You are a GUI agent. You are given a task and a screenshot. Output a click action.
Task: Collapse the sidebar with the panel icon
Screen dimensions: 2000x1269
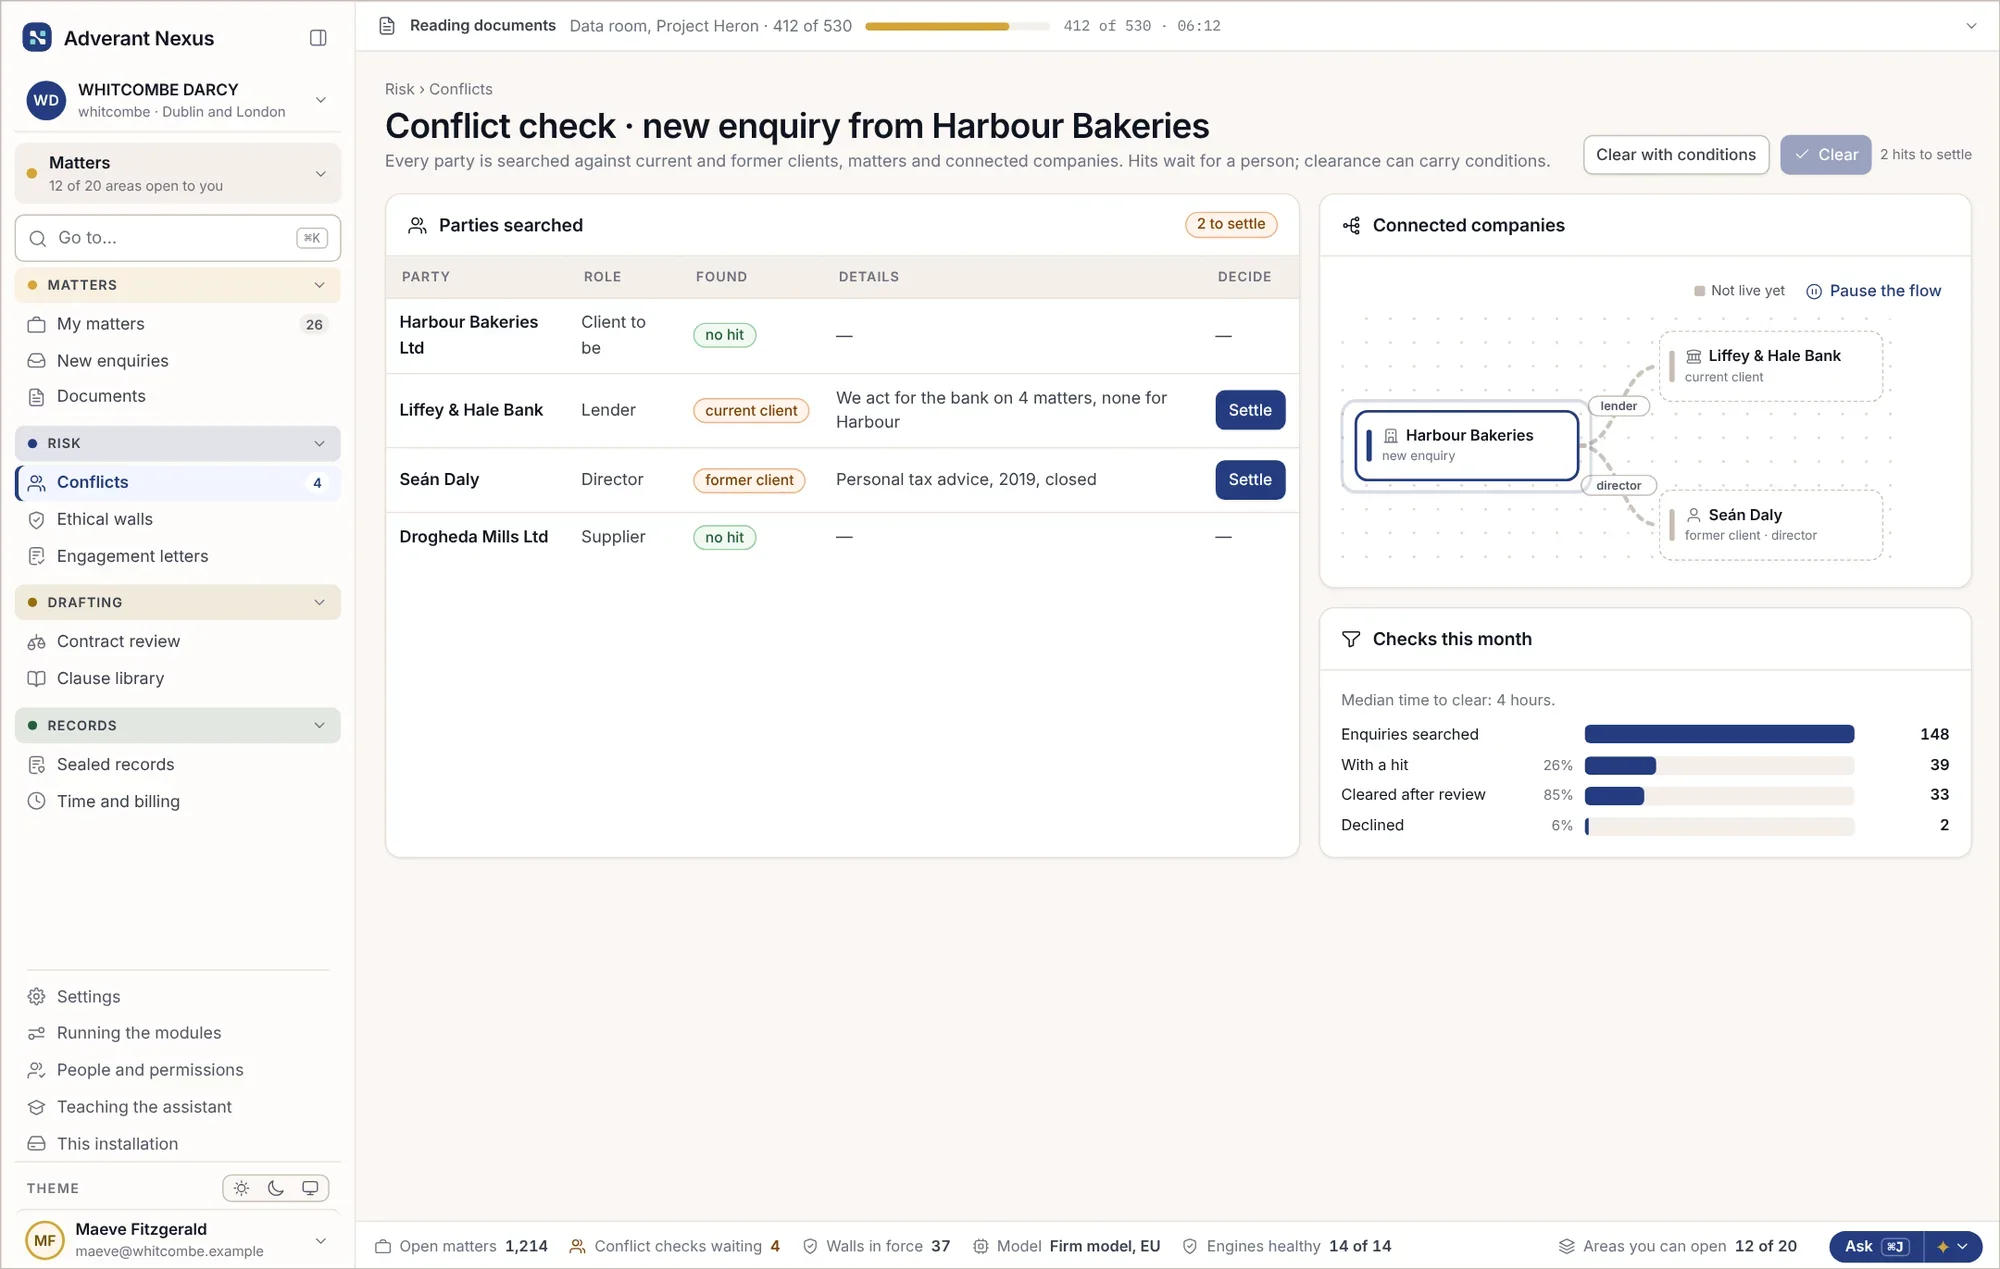tap(318, 38)
